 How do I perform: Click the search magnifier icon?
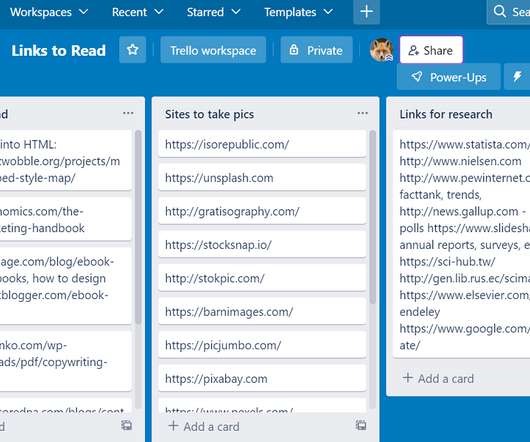point(500,11)
